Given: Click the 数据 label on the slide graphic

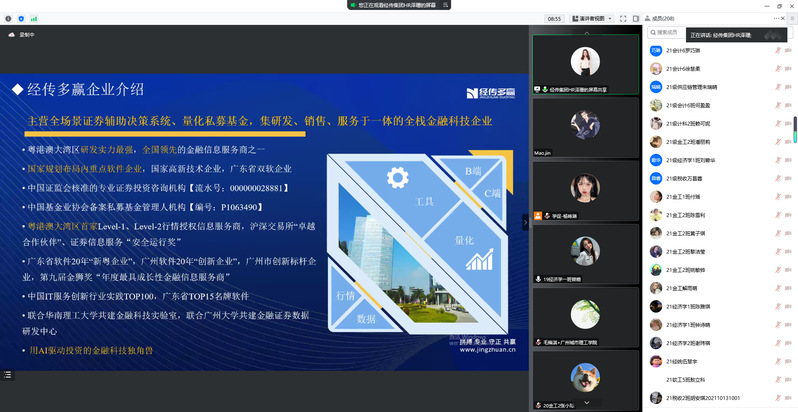Looking at the screenshot, I should 366,319.
